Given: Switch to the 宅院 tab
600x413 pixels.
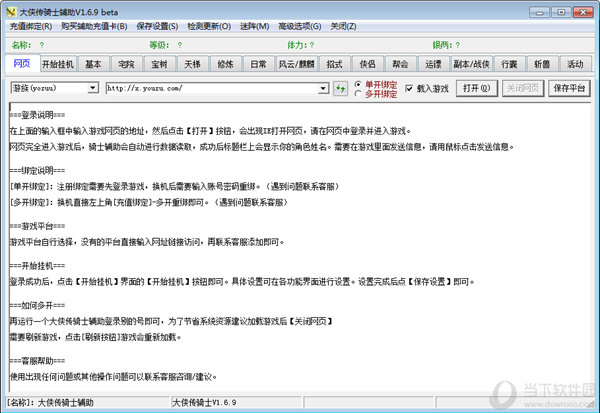Looking at the screenshot, I should tap(126, 64).
